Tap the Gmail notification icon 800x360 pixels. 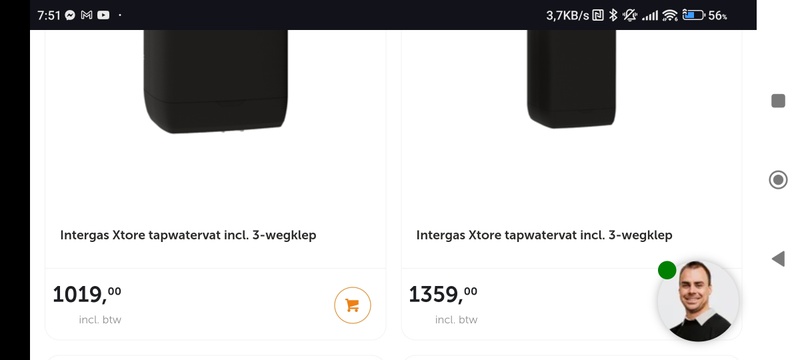tap(86, 15)
